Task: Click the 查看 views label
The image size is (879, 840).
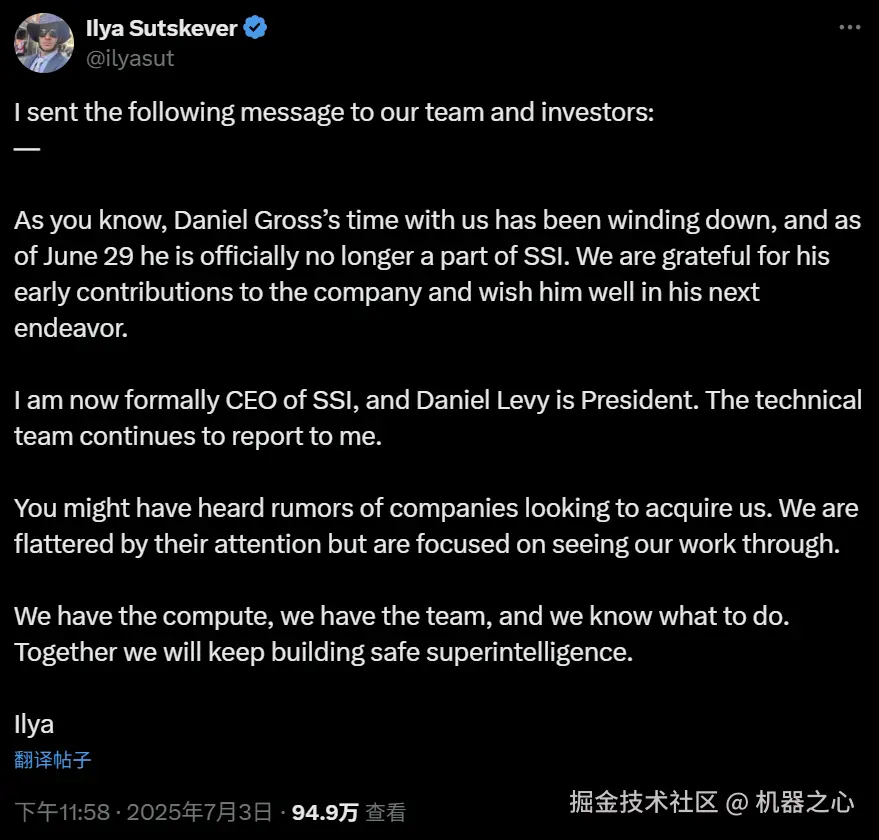Action: coord(385,811)
